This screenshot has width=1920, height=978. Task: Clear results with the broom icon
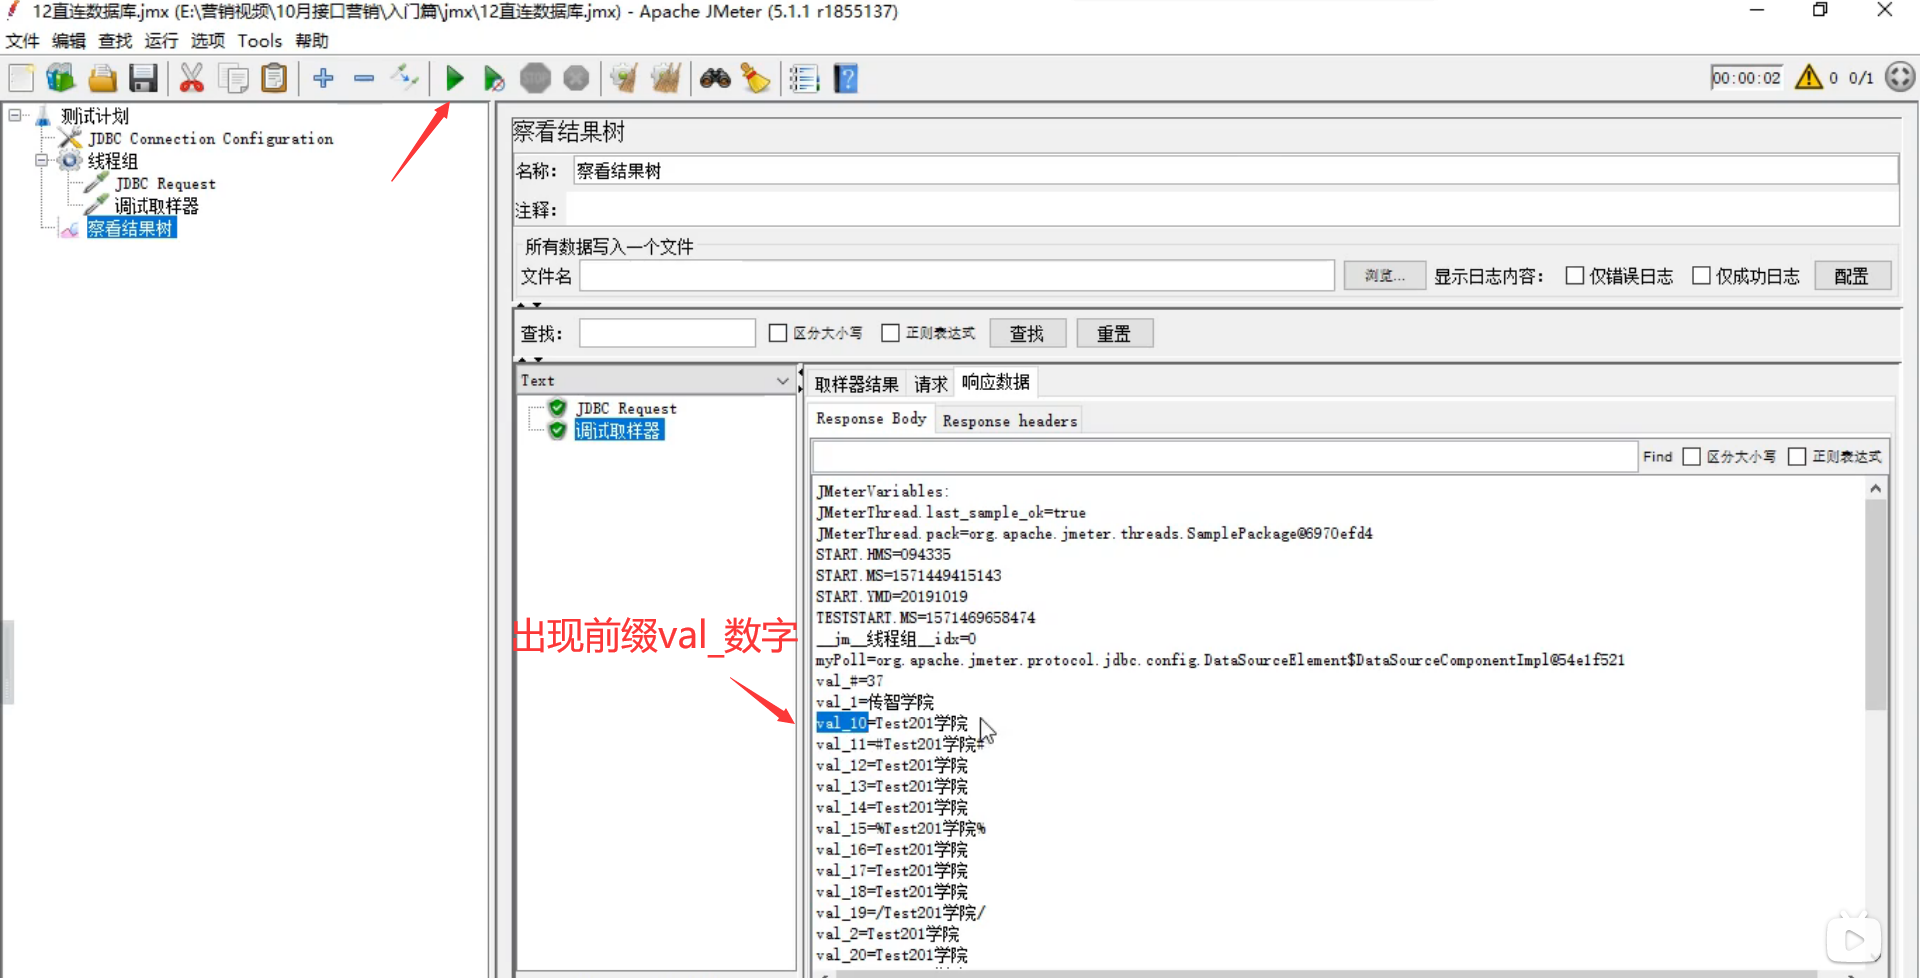coord(624,78)
